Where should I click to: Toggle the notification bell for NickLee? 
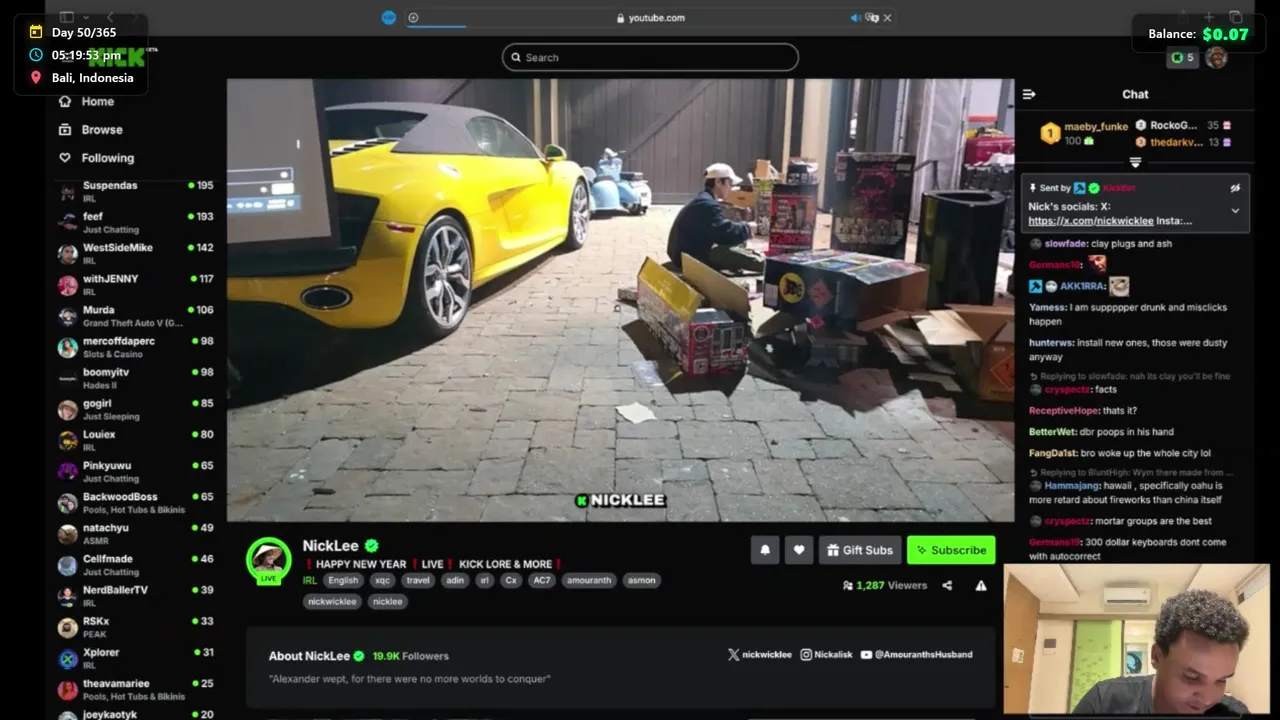765,550
